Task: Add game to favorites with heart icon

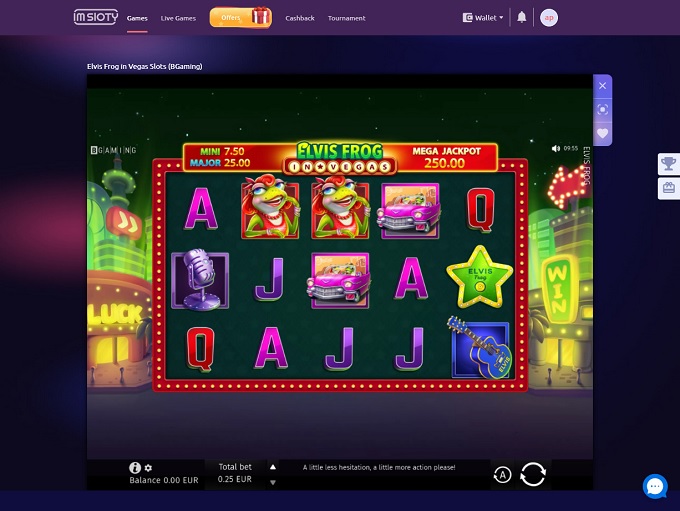Action: tap(602, 133)
